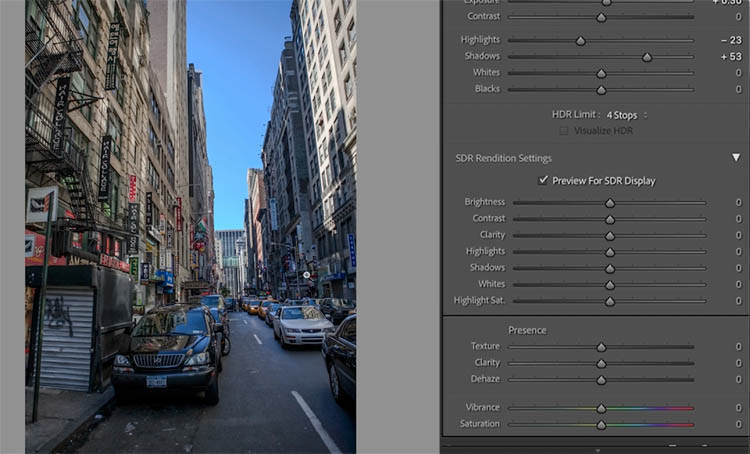Click the Presence Clarity slider handle
Screen dimensions: 750x454
coord(601,363)
